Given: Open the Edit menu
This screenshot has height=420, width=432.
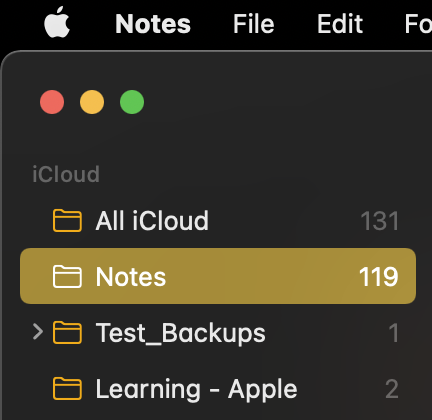Looking at the screenshot, I should [340, 24].
